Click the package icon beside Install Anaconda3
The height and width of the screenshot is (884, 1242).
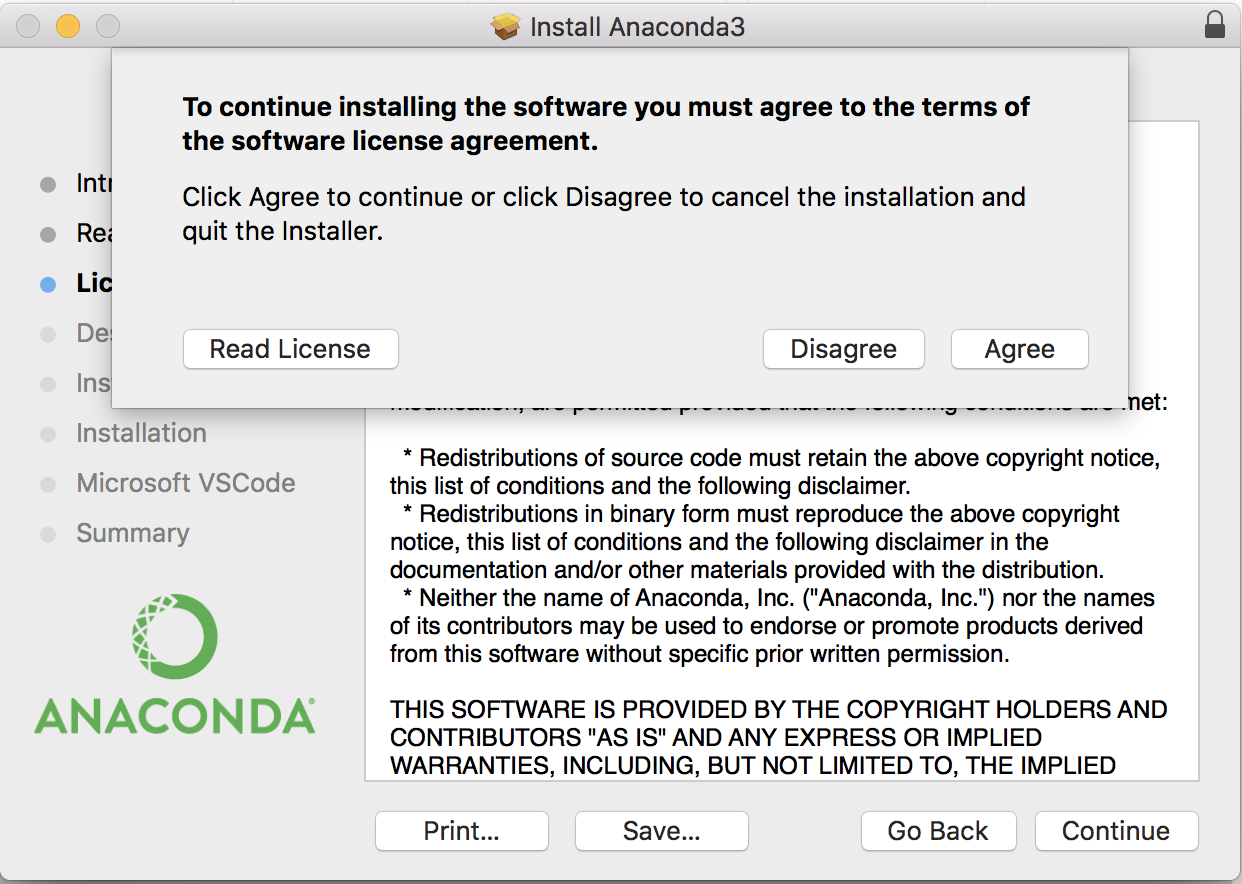pos(506,26)
